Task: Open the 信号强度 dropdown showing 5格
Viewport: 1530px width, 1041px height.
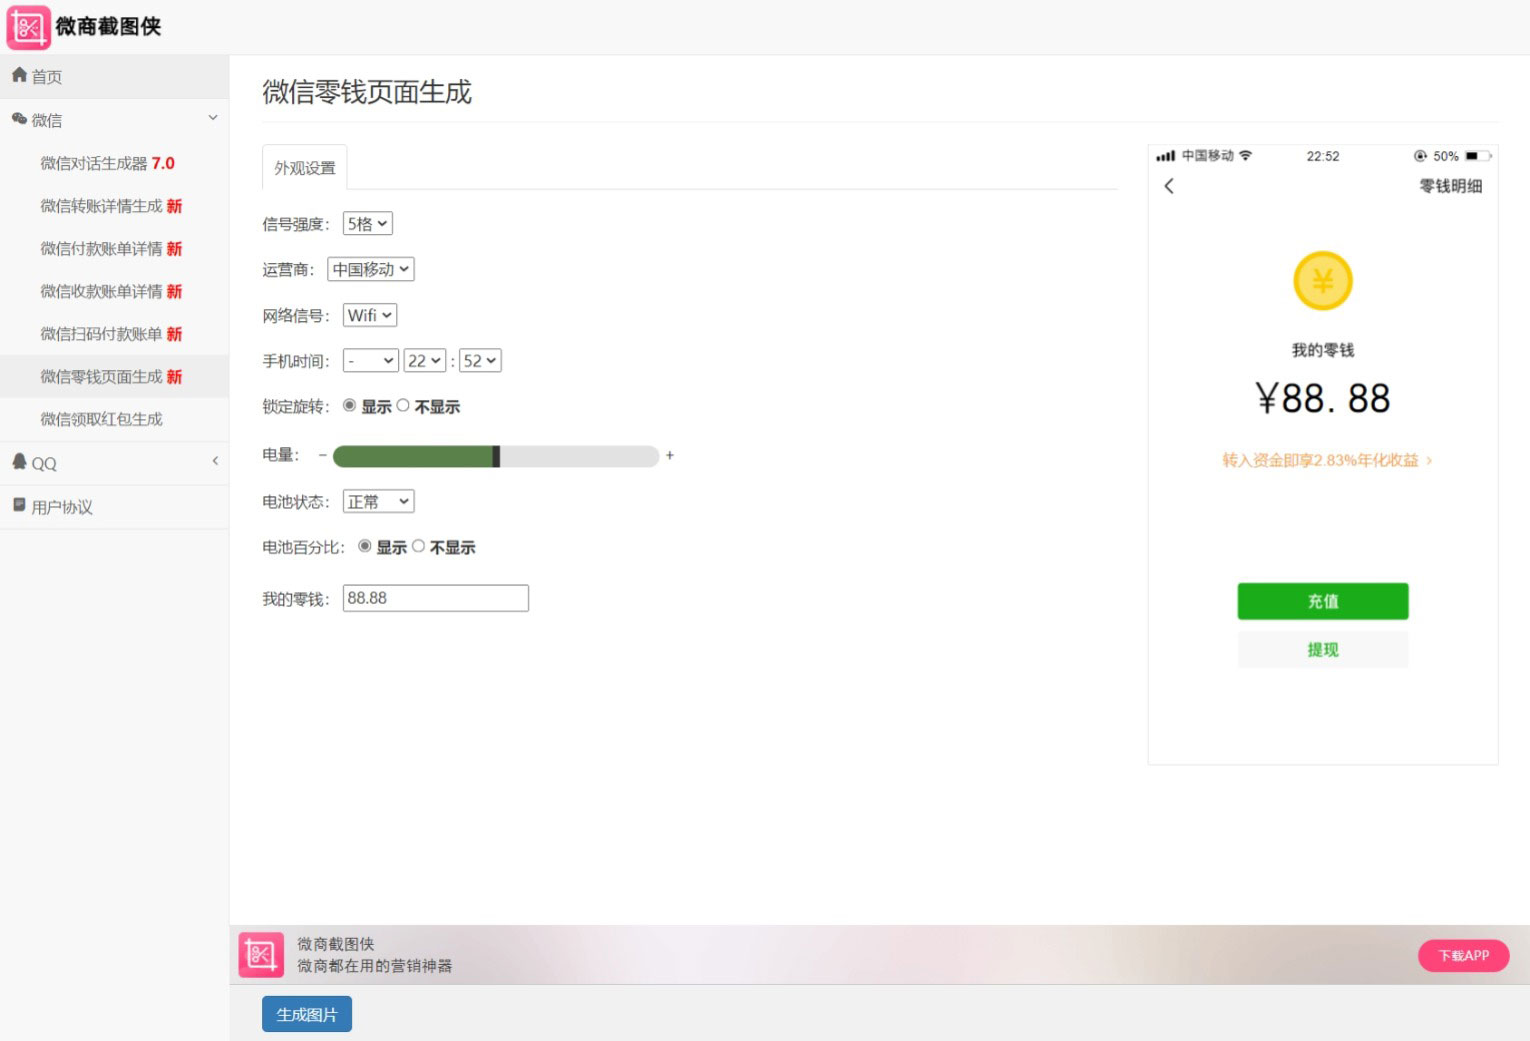Action: click(367, 224)
